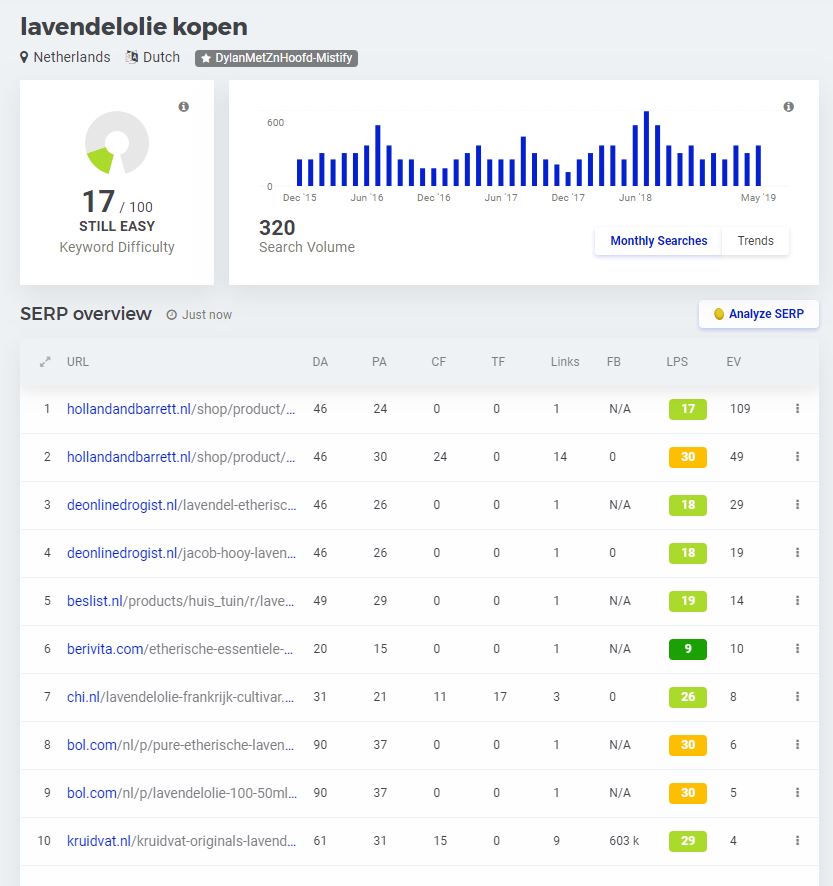Click tallest bar in search volume chart
833x886 pixels.
[x=646, y=148]
